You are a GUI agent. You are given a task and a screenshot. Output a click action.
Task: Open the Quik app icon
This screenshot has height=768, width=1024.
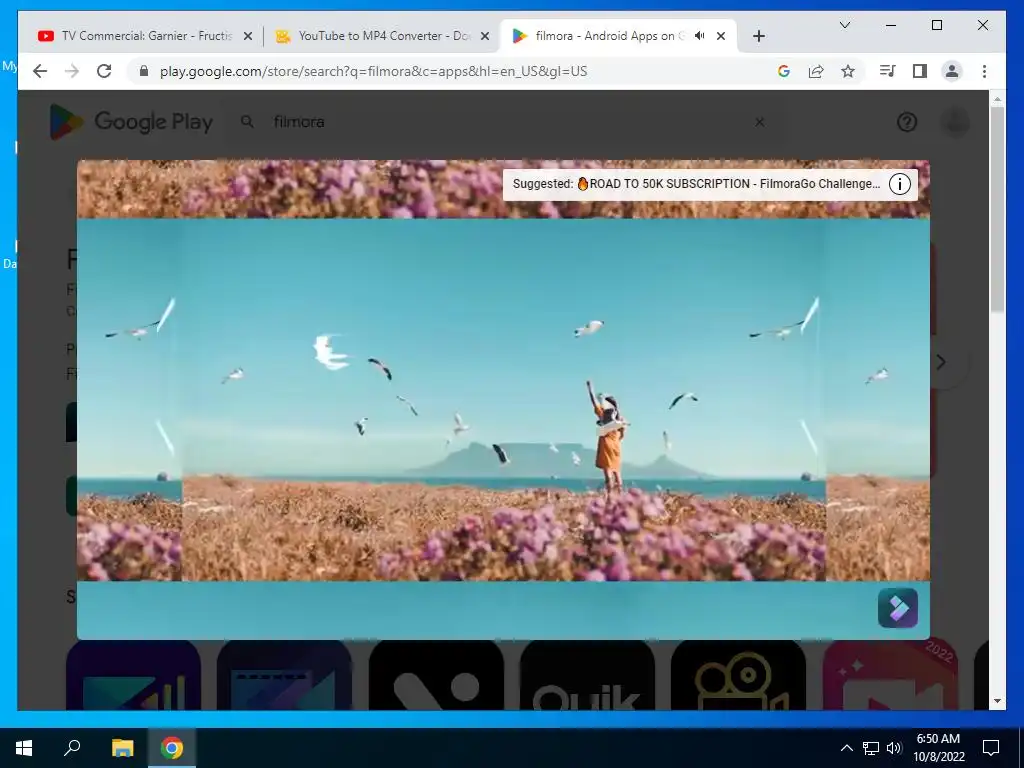click(x=587, y=675)
